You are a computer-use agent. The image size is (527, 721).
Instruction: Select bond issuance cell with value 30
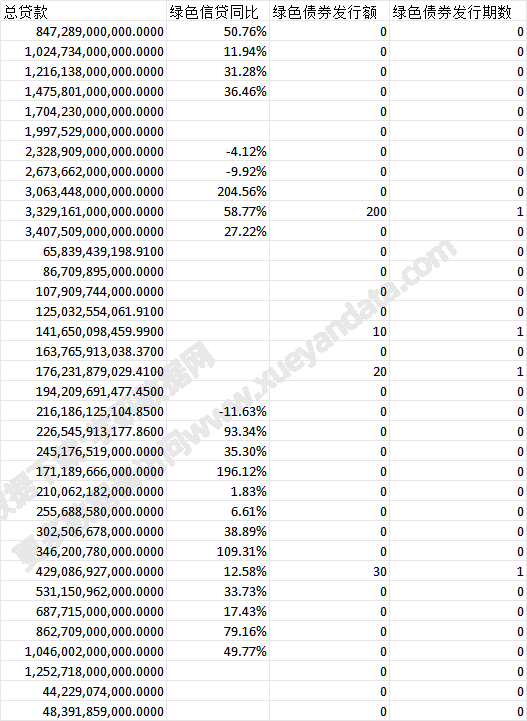pos(329,572)
